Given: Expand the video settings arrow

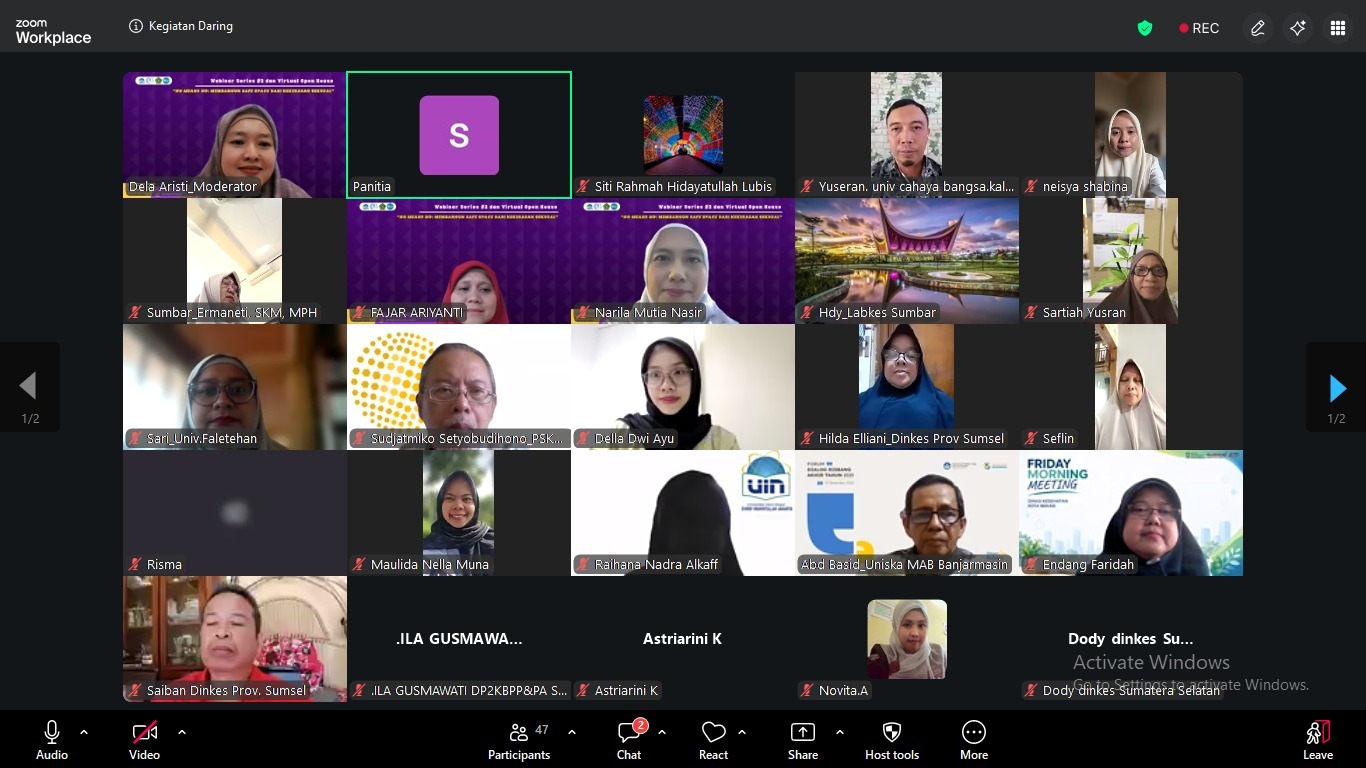Looking at the screenshot, I should point(182,732).
